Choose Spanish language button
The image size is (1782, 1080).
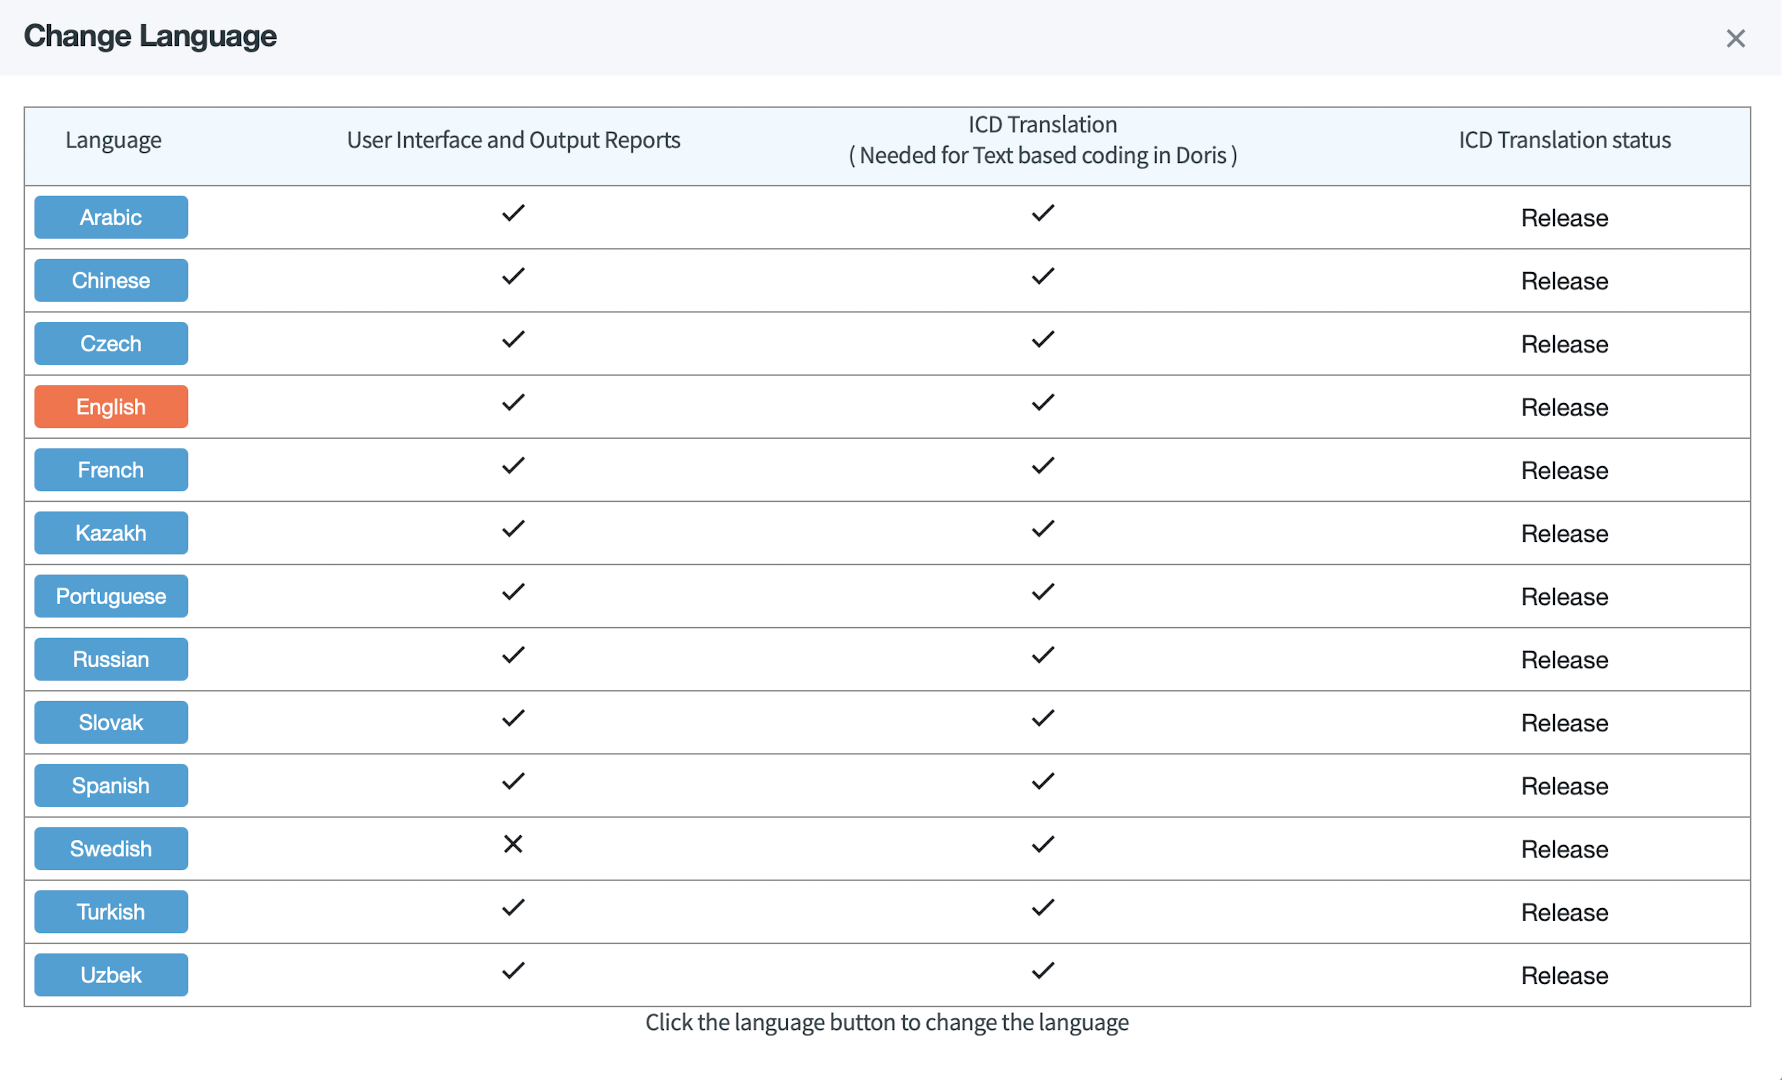pyautogui.click(x=111, y=785)
